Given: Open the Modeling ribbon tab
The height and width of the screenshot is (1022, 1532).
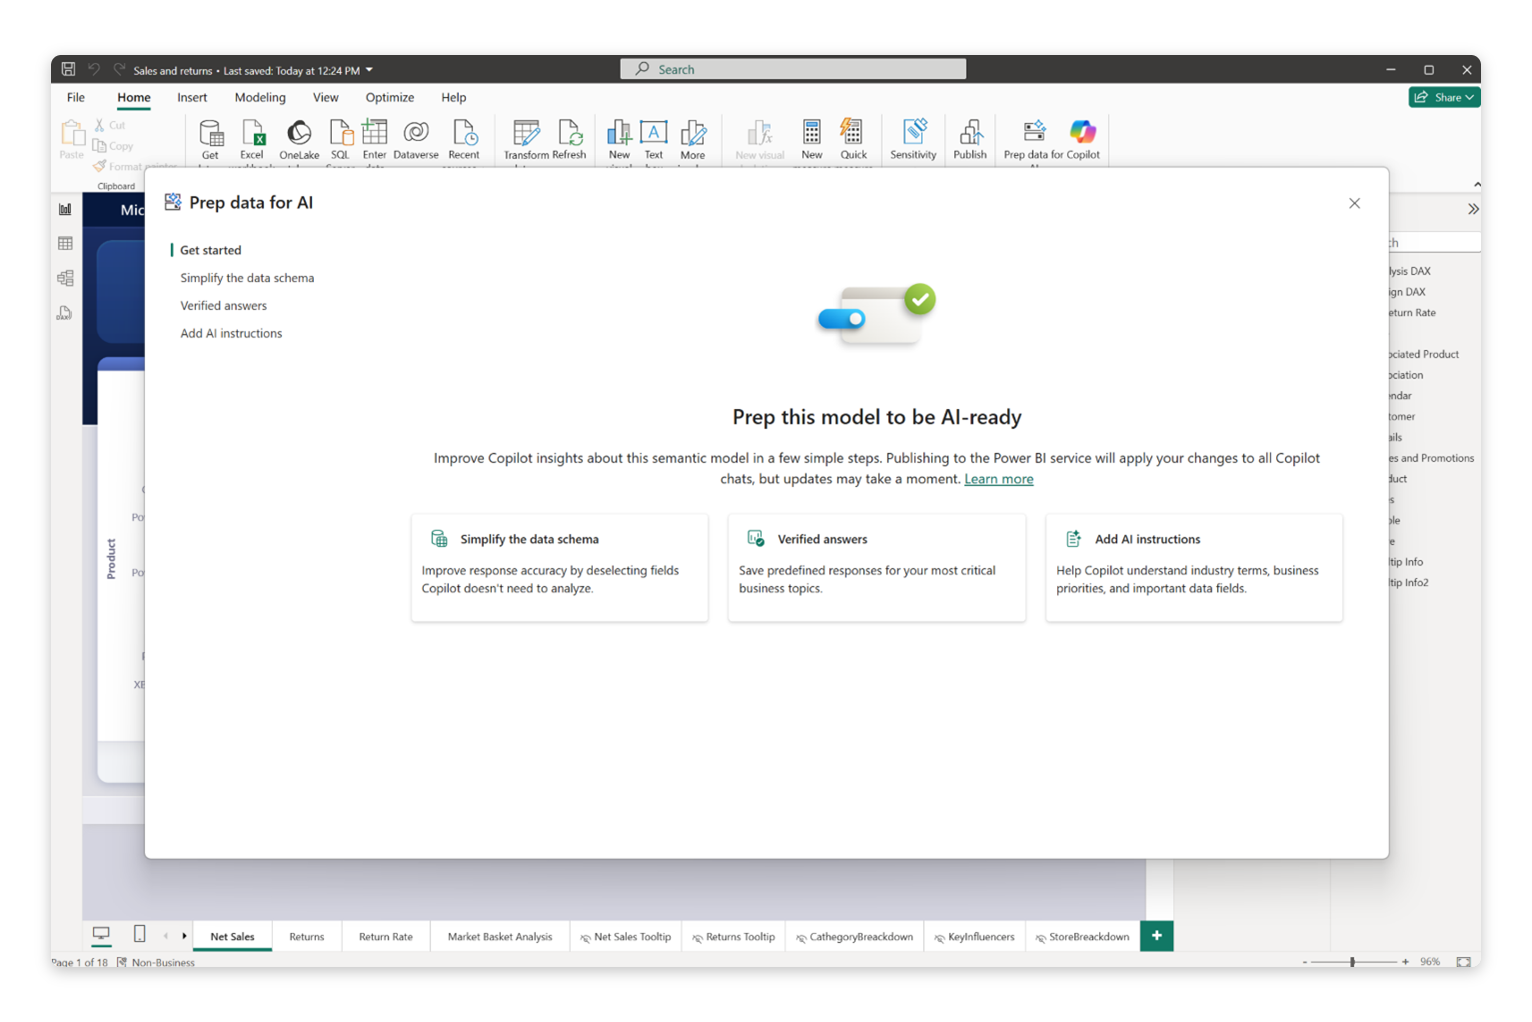Looking at the screenshot, I should coord(260,97).
